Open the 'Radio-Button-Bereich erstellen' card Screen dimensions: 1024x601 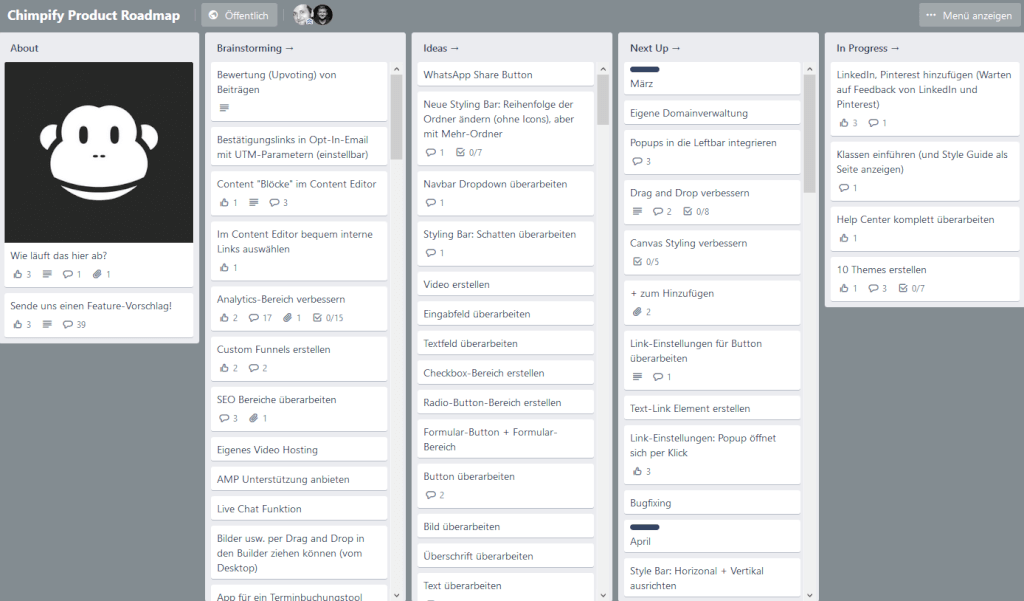(505, 402)
